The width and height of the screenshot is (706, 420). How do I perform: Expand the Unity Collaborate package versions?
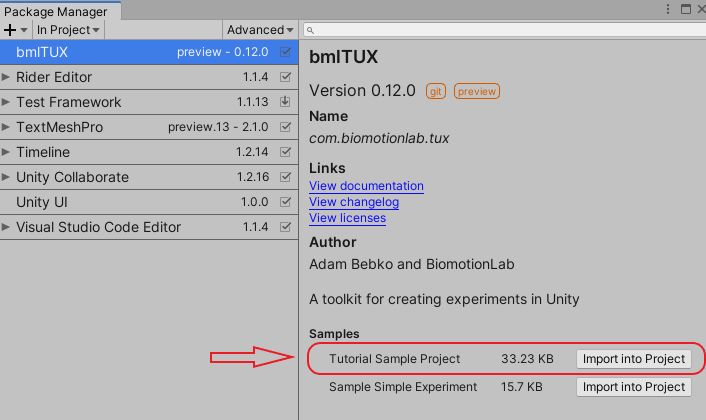pyautogui.click(x=5, y=177)
